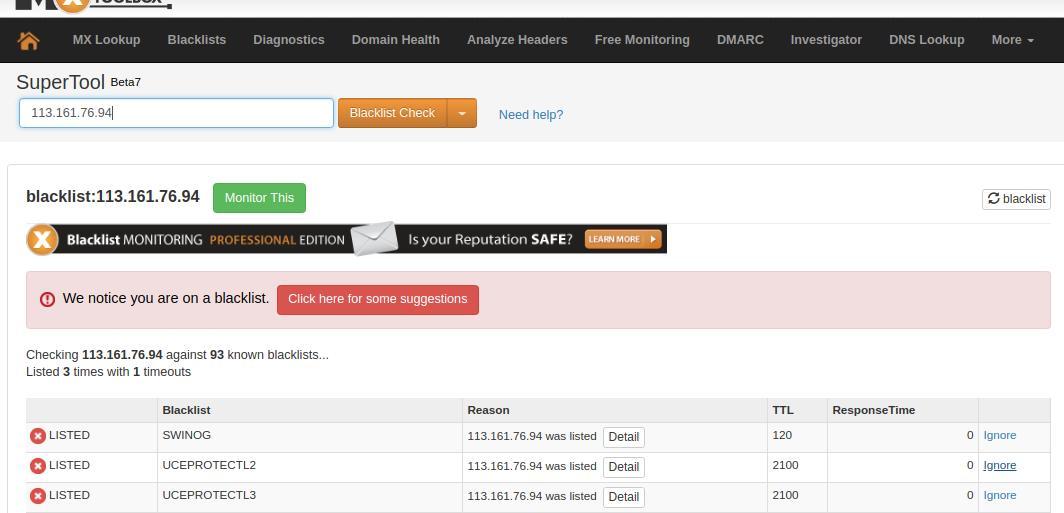Click the Blacklist Monitoring Professional Edition banner

click(x=346, y=240)
